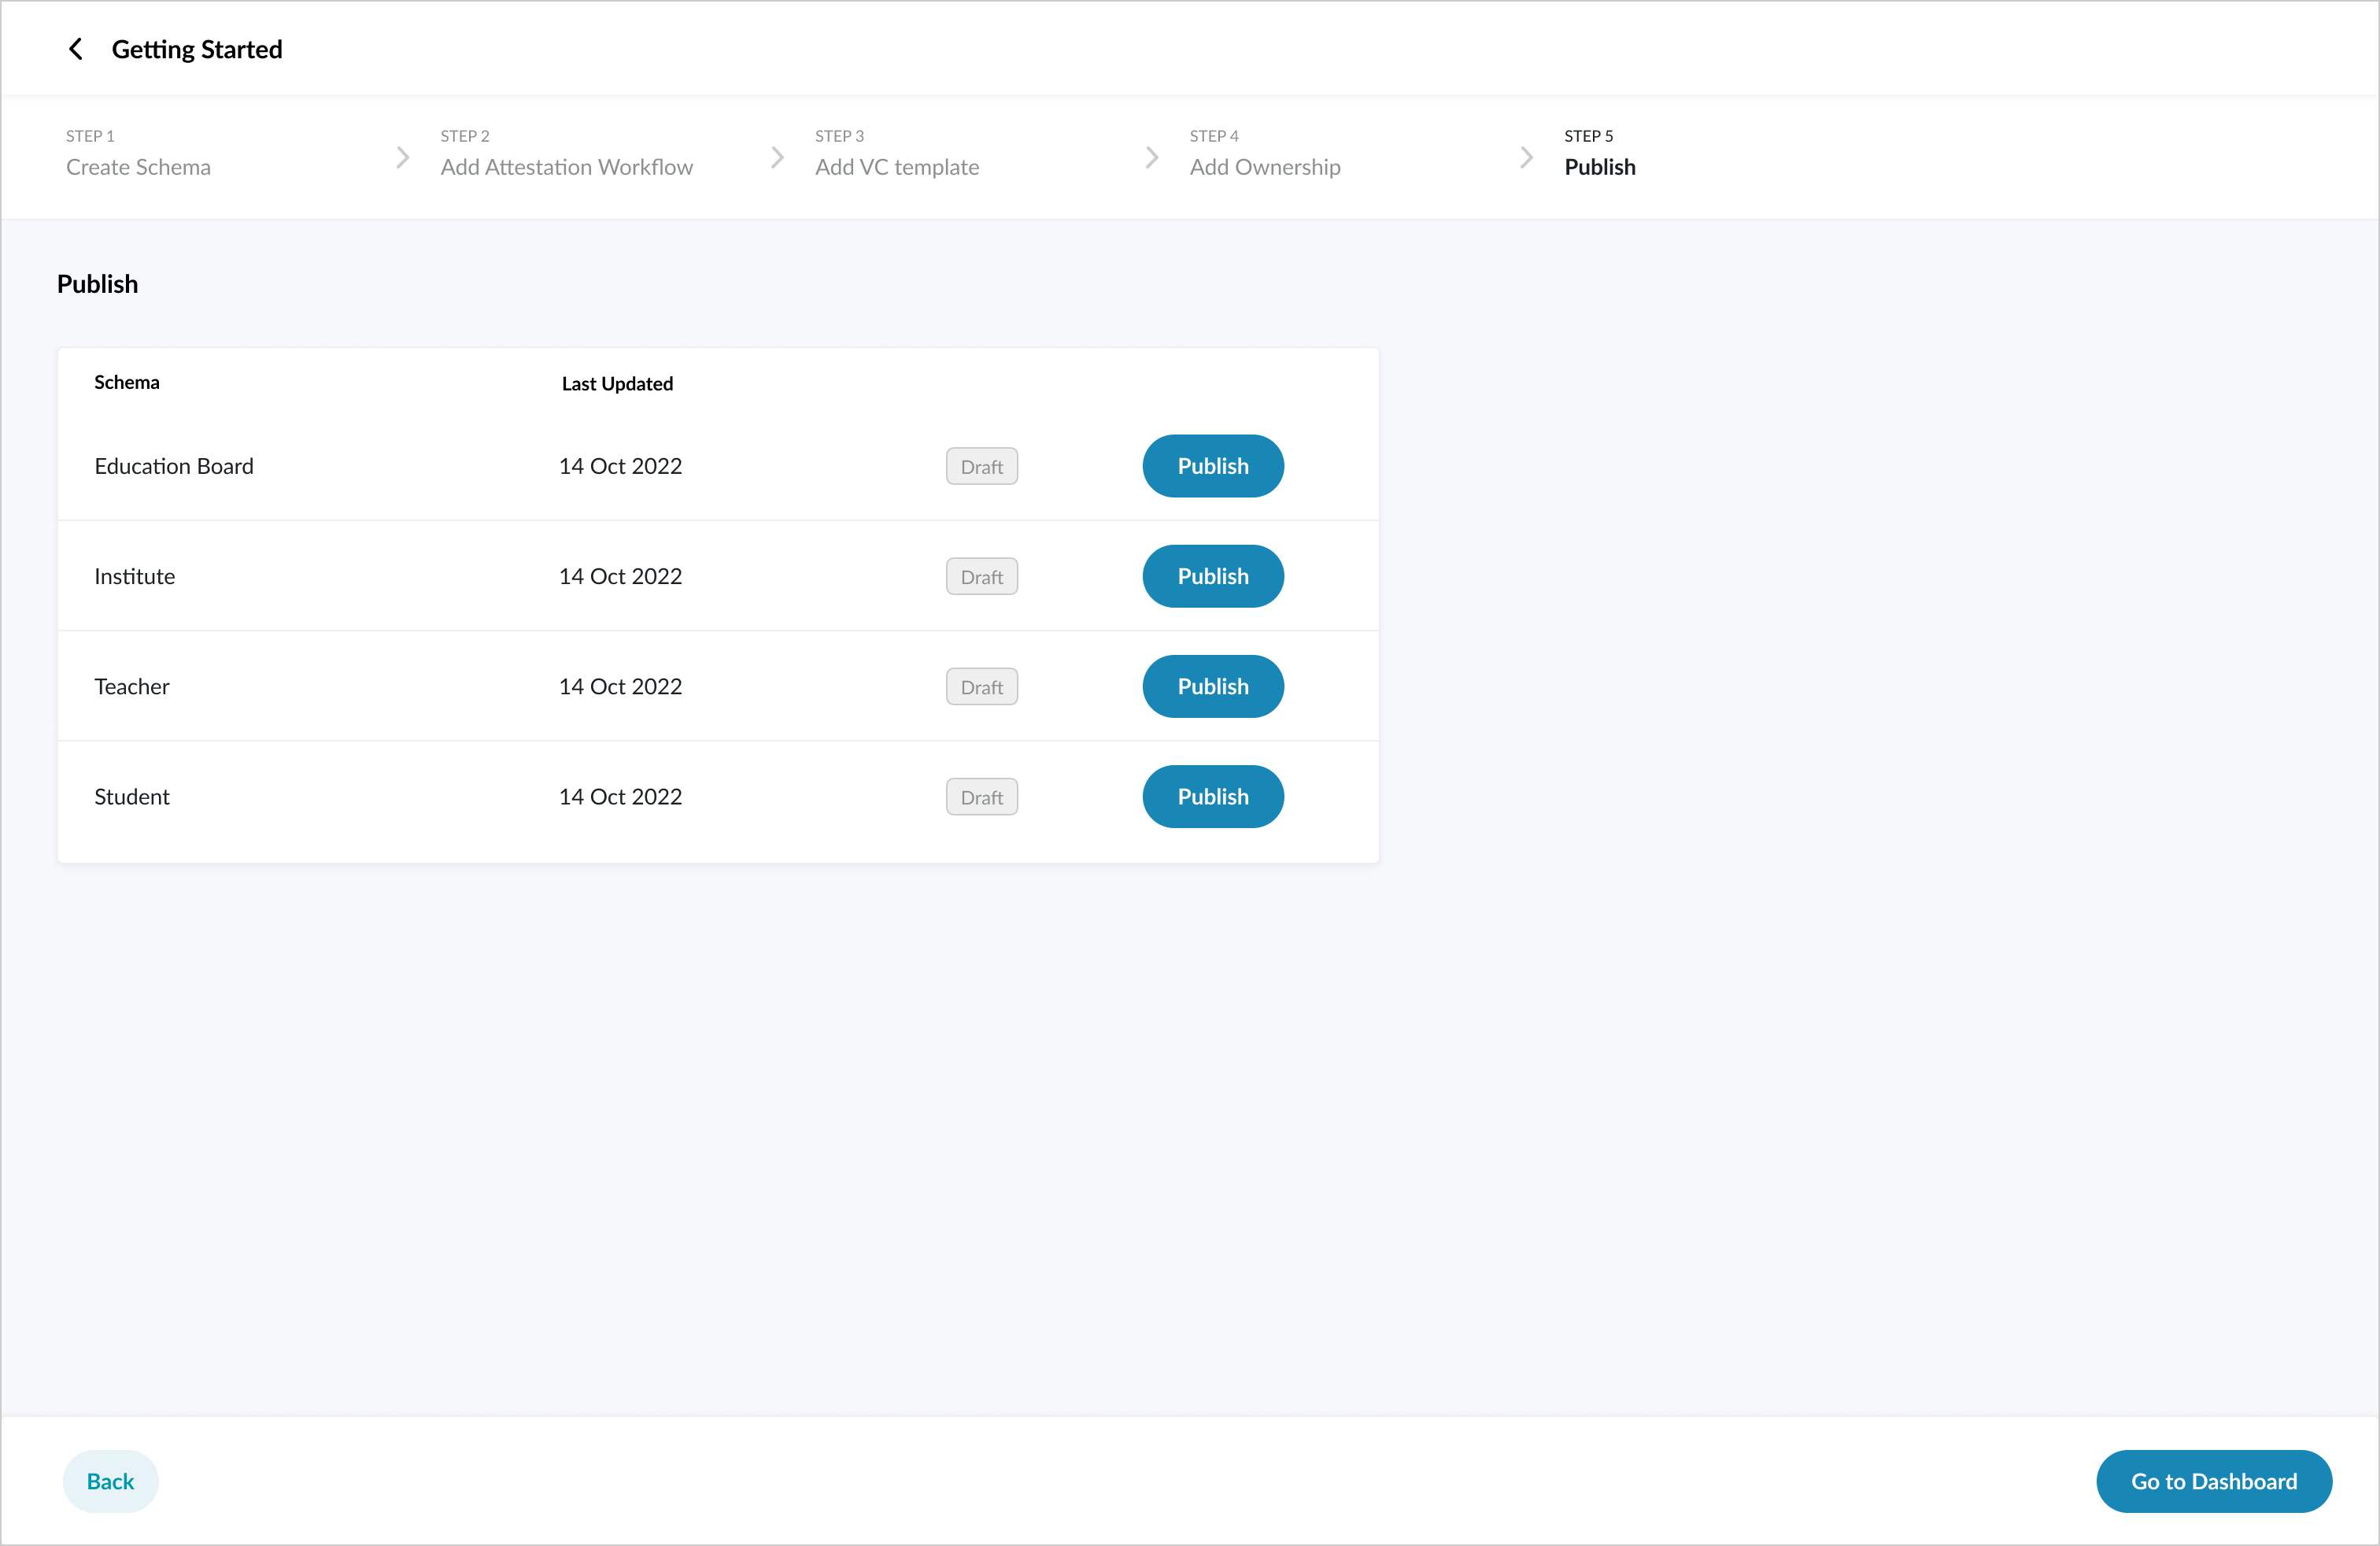Click chevron after Add Attestation Workflow step
The height and width of the screenshot is (1546, 2380).
click(x=777, y=157)
